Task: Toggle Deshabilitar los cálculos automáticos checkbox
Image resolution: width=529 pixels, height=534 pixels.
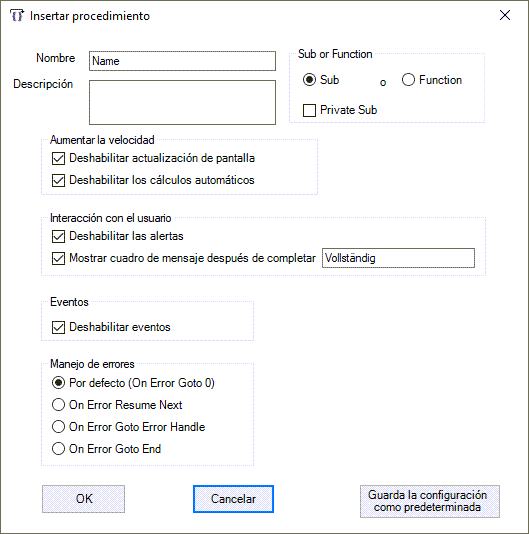Action: click(x=58, y=180)
